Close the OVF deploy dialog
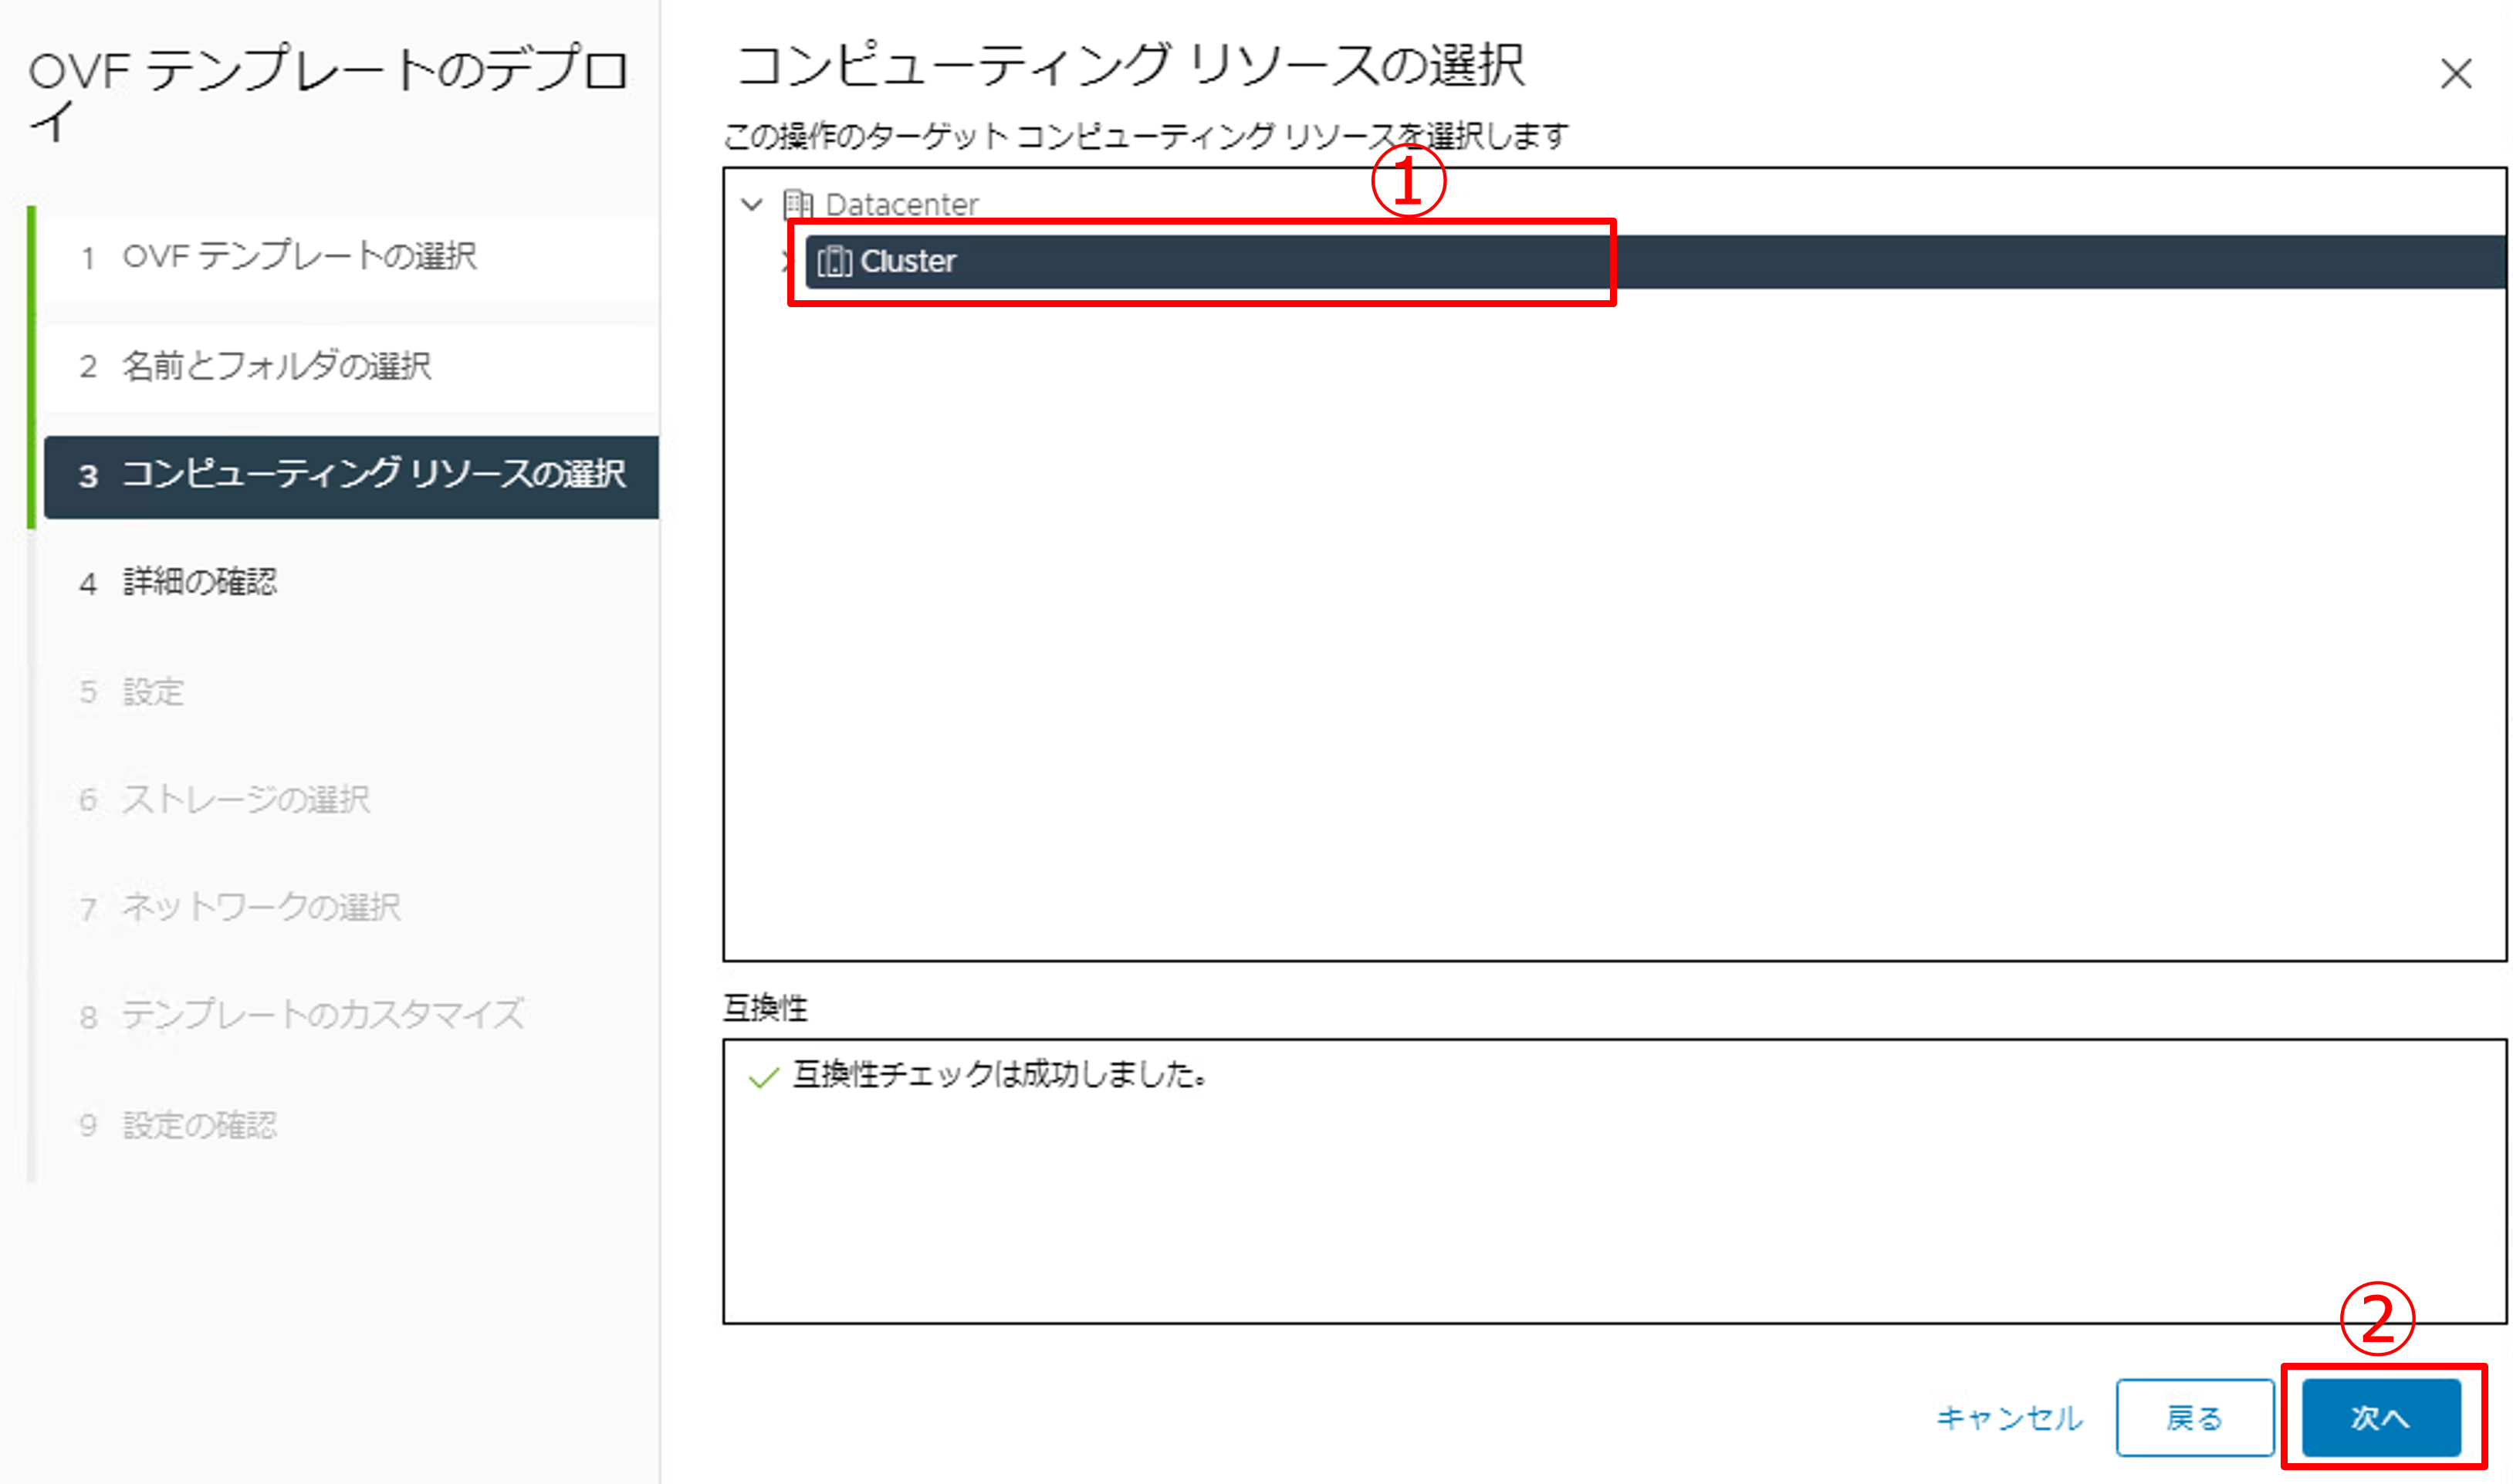 2455,74
